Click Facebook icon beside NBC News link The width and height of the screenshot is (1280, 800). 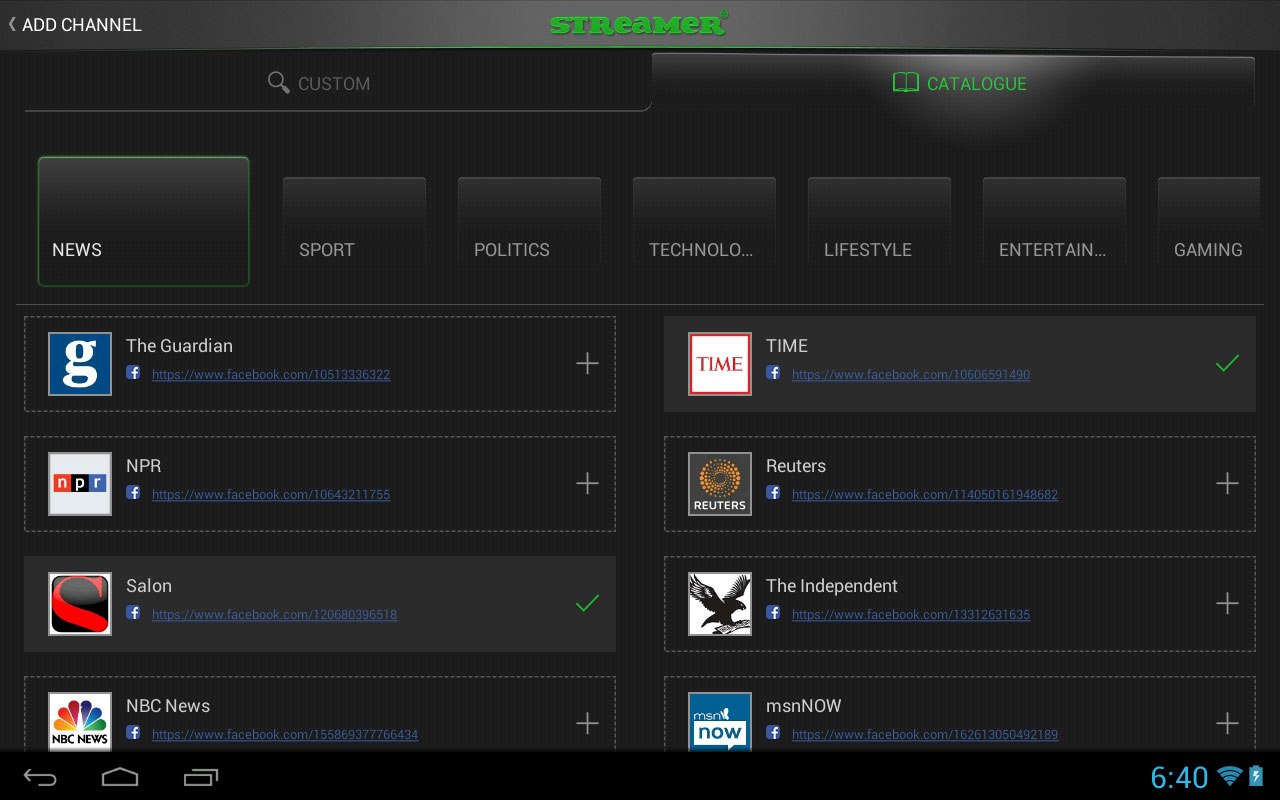point(133,733)
